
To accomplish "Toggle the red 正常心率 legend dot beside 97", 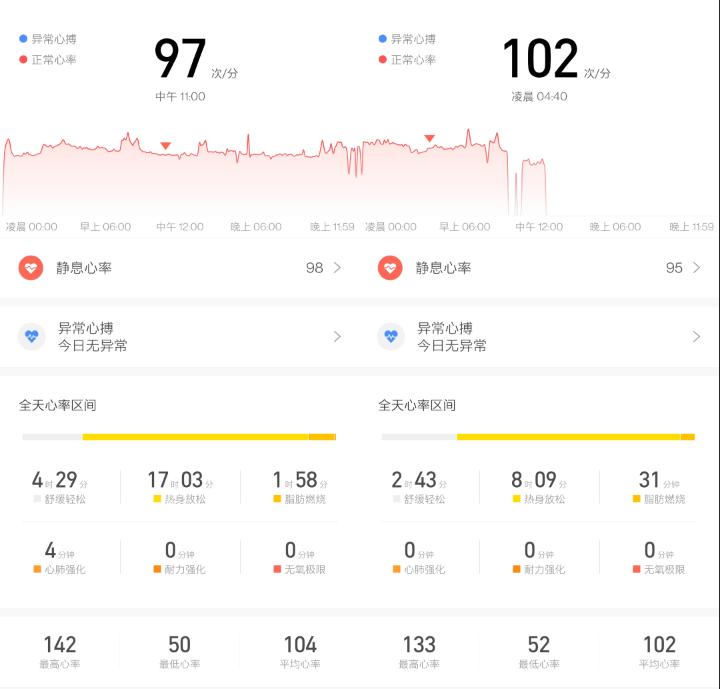I will [x=23, y=60].
